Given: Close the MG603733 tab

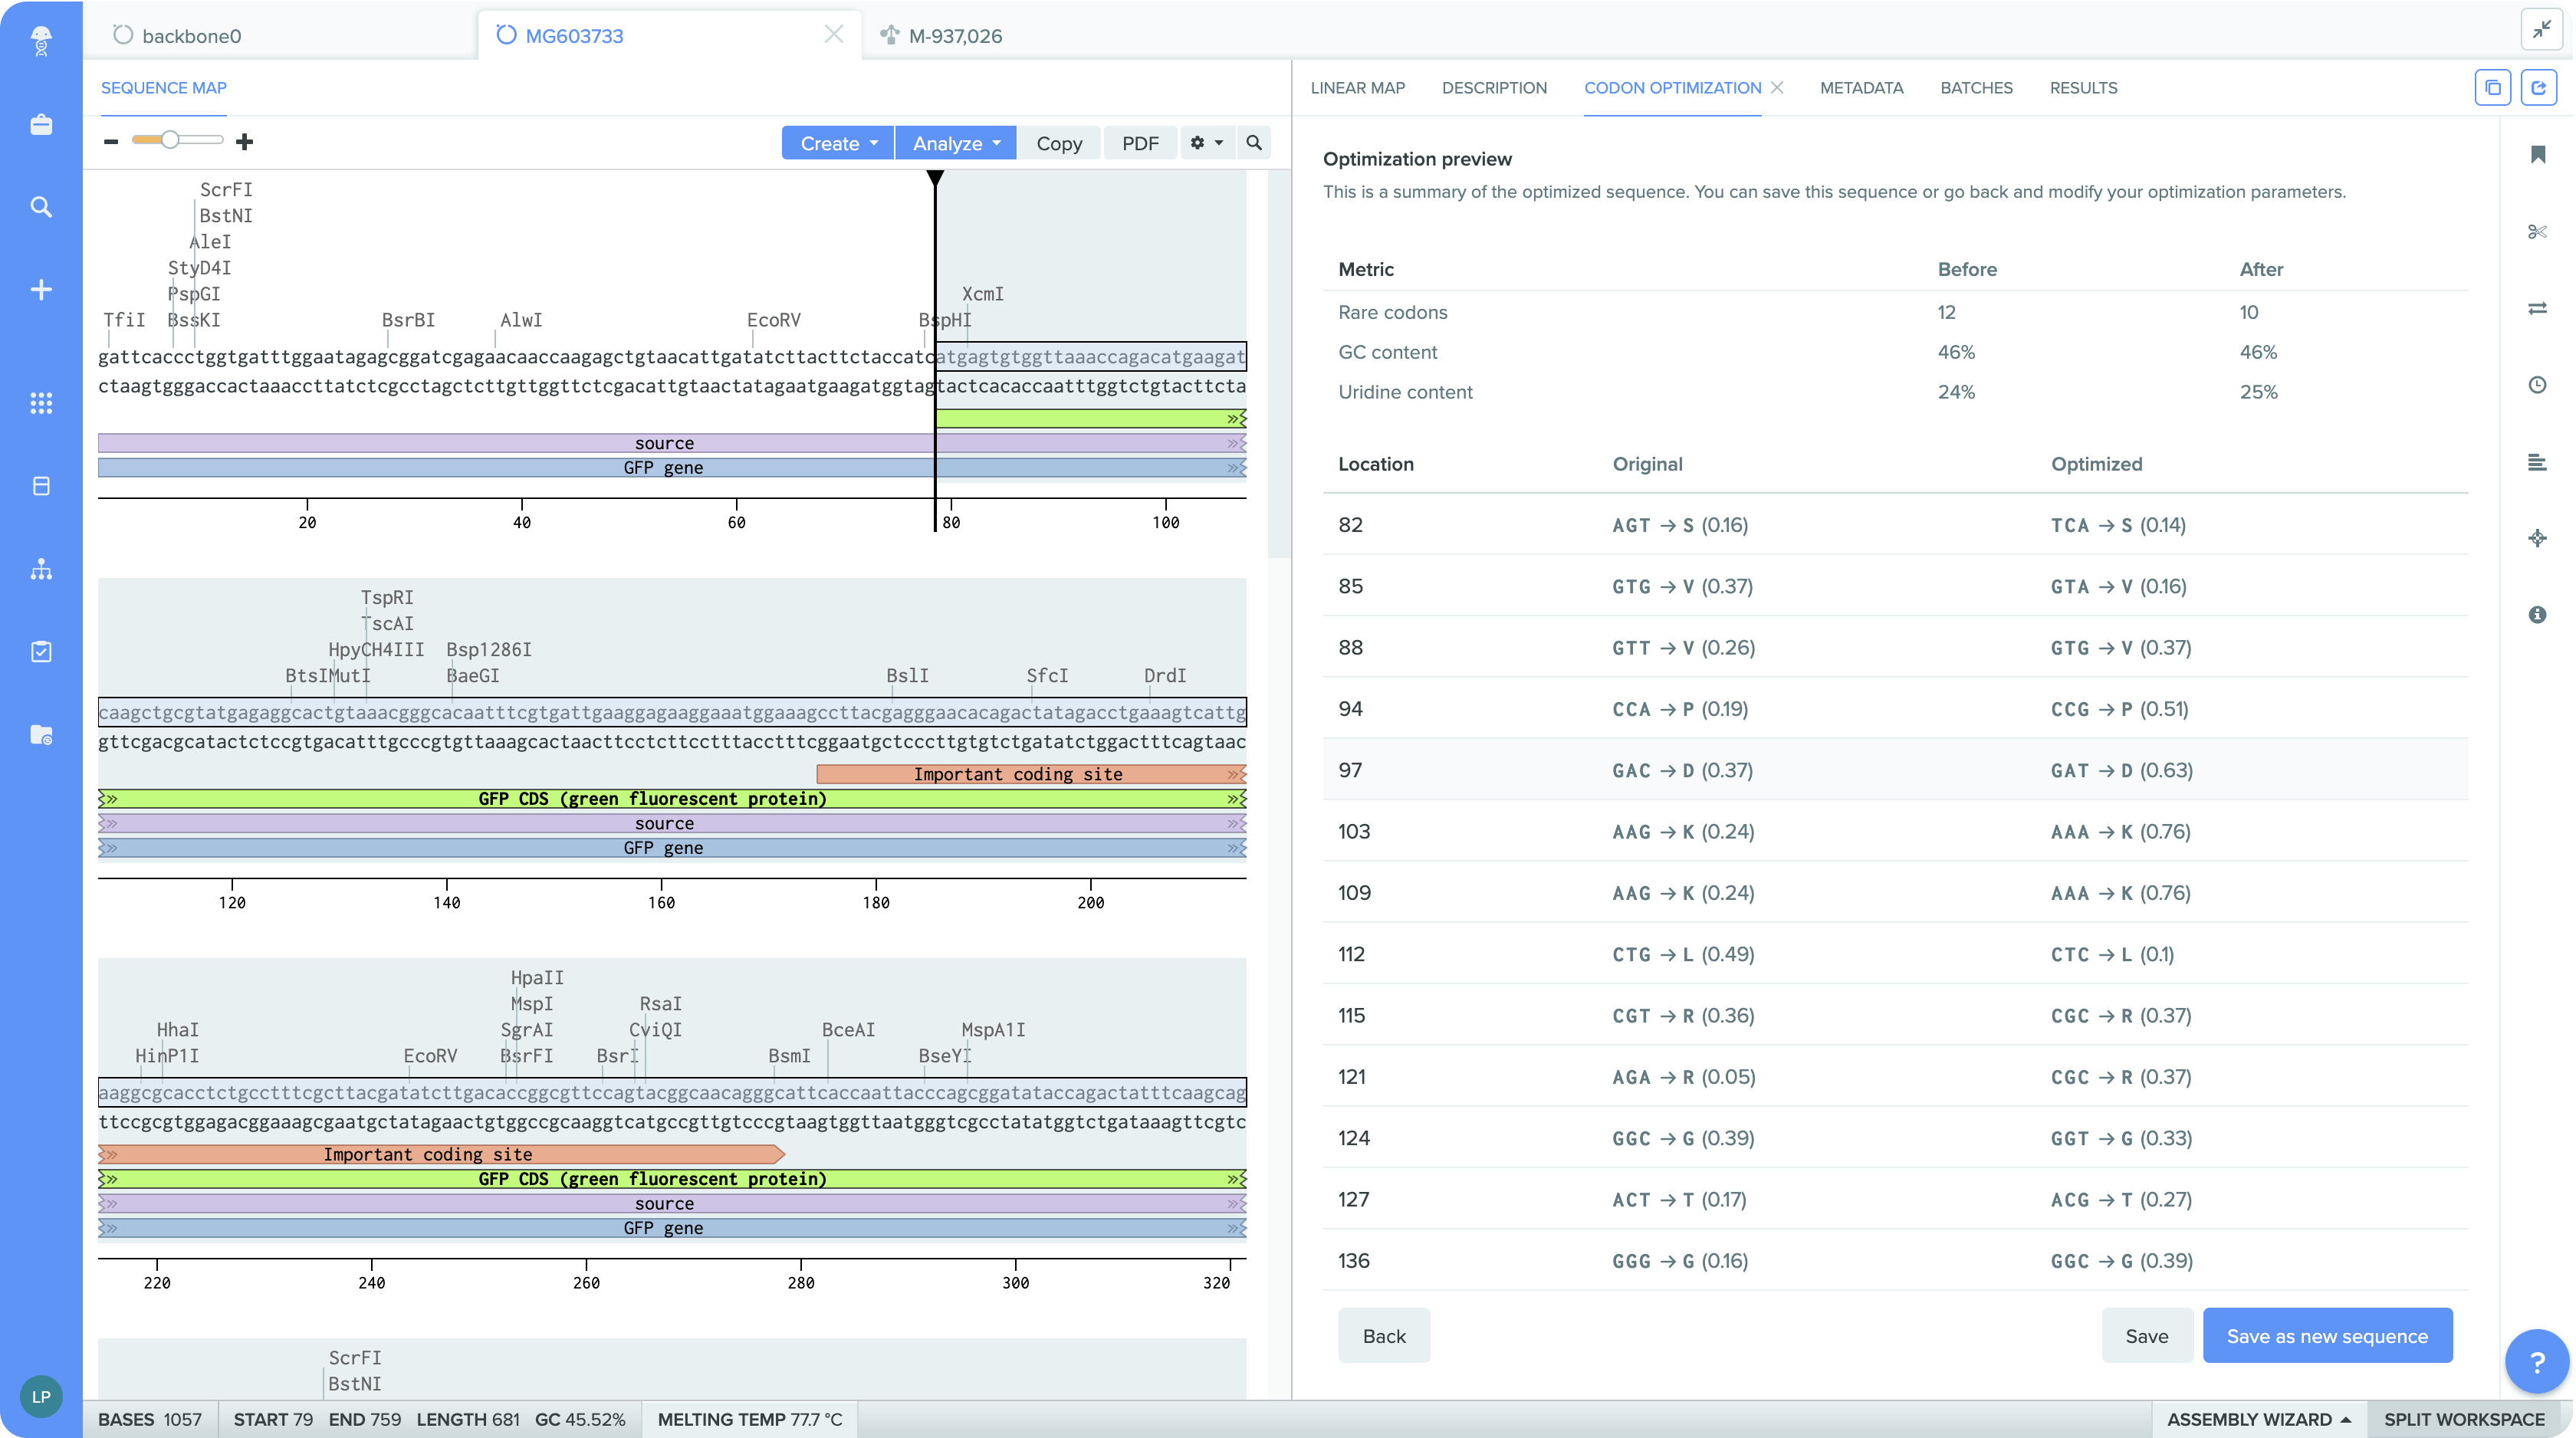Looking at the screenshot, I should pos(833,35).
